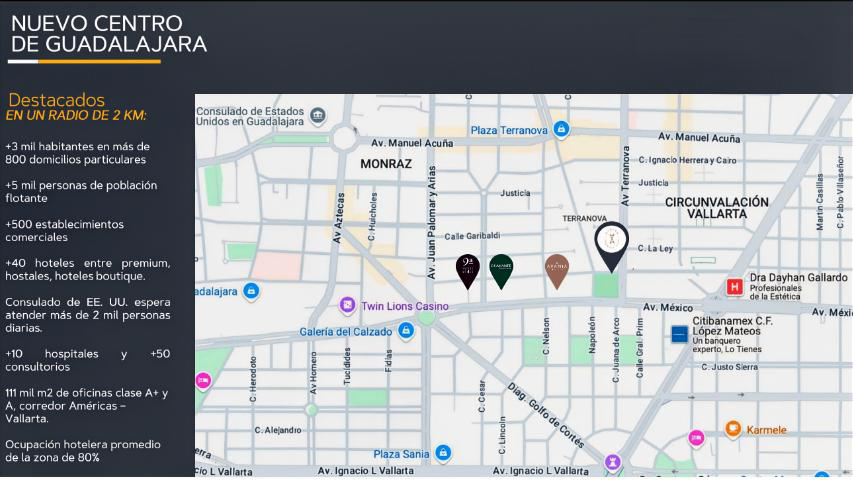Open the Plaza Terranova text label
Viewport: 853px width, 481px height.
click(x=509, y=130)
